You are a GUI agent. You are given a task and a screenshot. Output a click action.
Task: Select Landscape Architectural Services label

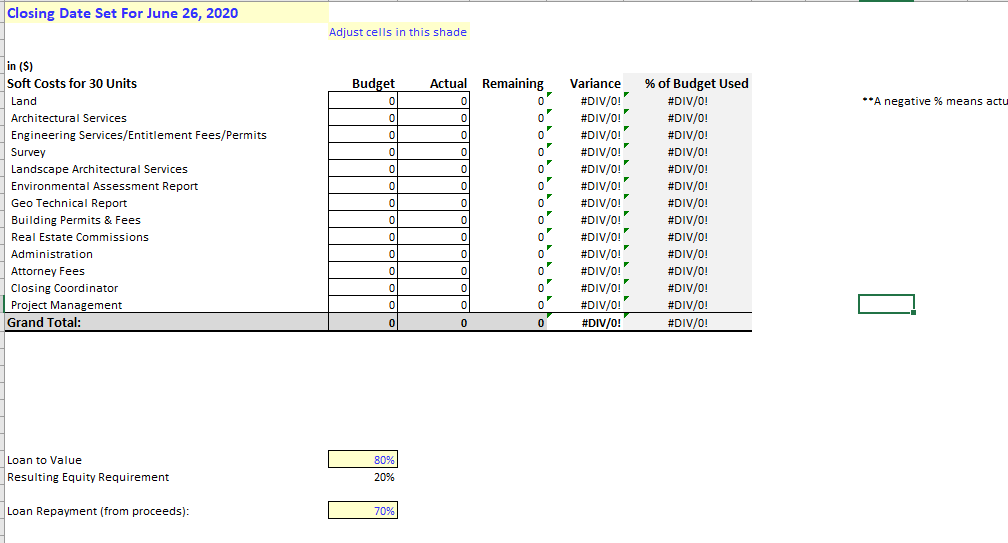click(99, 169)
